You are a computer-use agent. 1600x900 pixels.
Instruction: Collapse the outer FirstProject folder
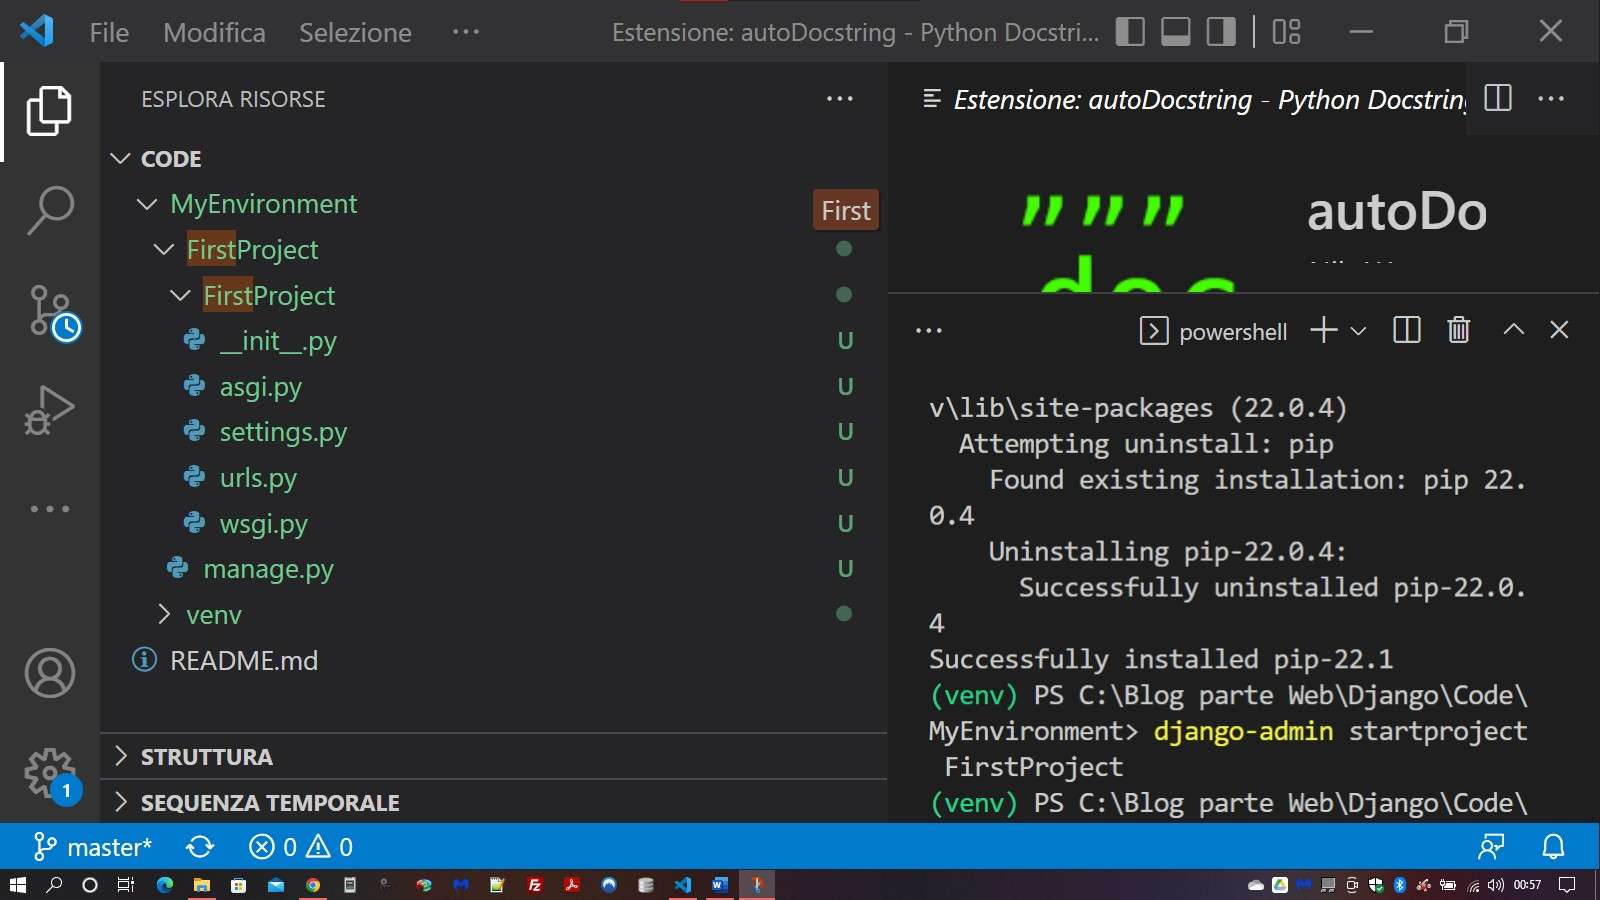(x=164, y=249)
